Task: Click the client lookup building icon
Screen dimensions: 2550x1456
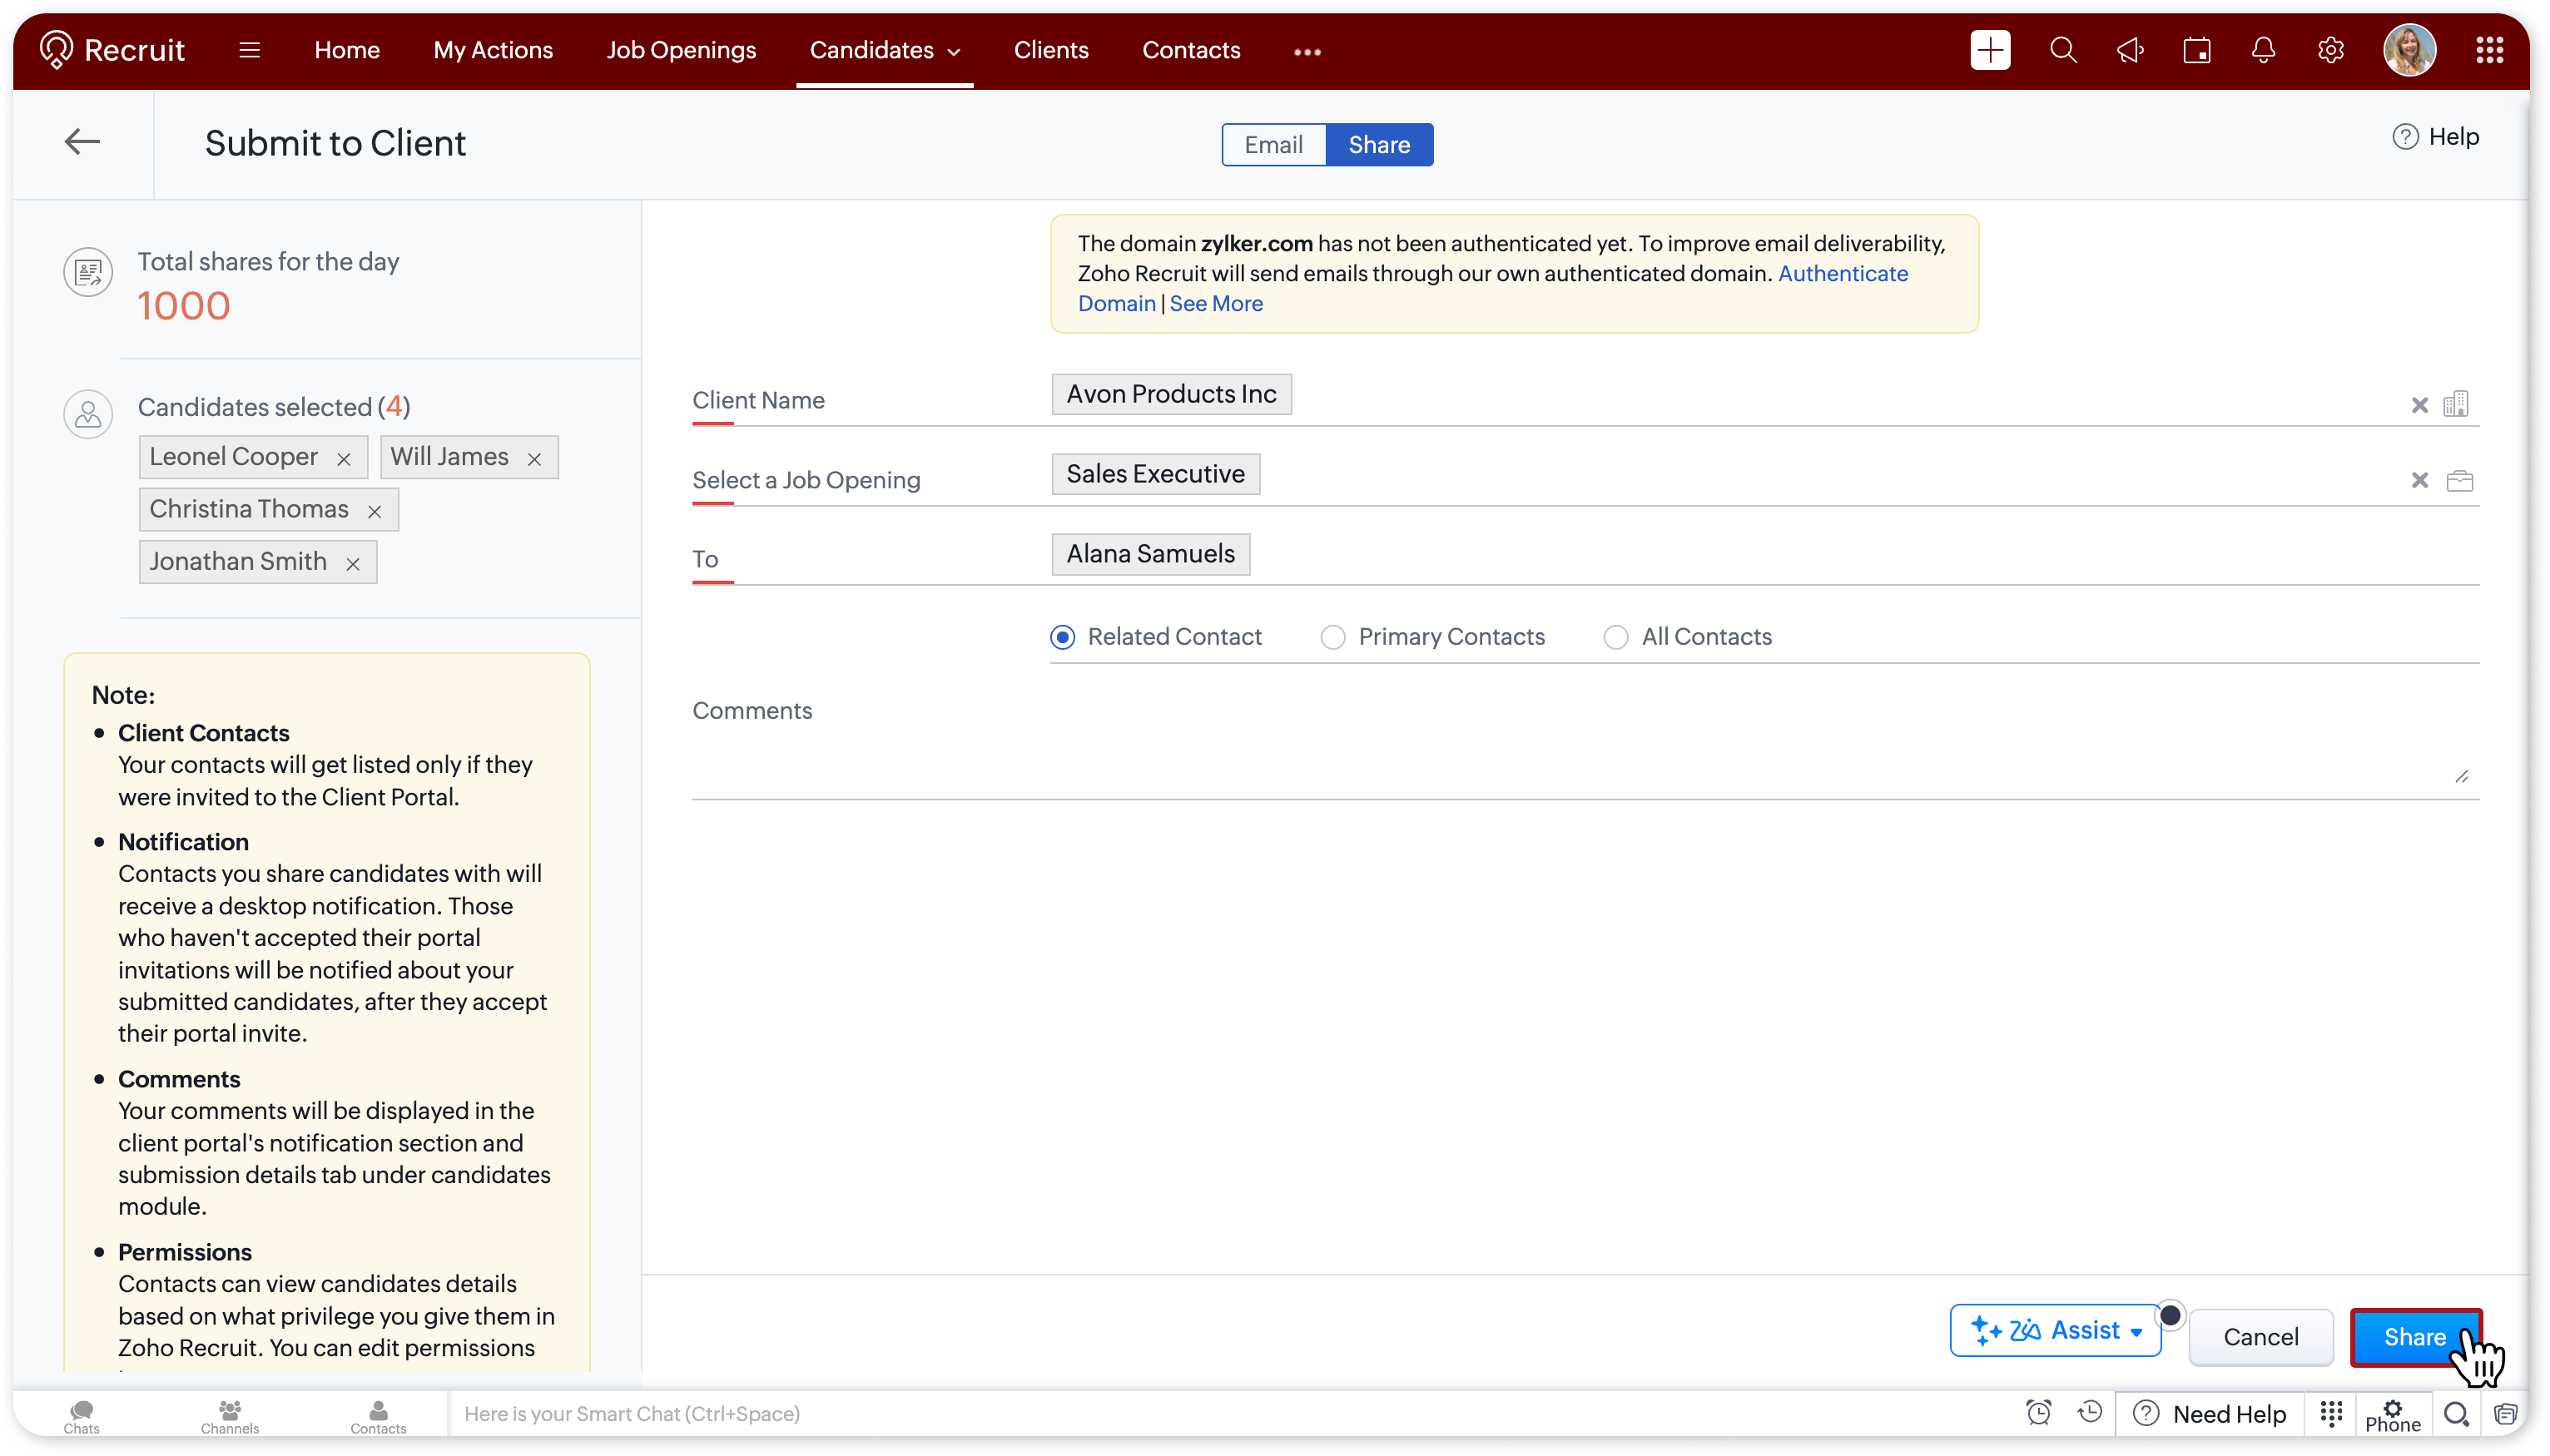Action: (x=2456, y=404)
